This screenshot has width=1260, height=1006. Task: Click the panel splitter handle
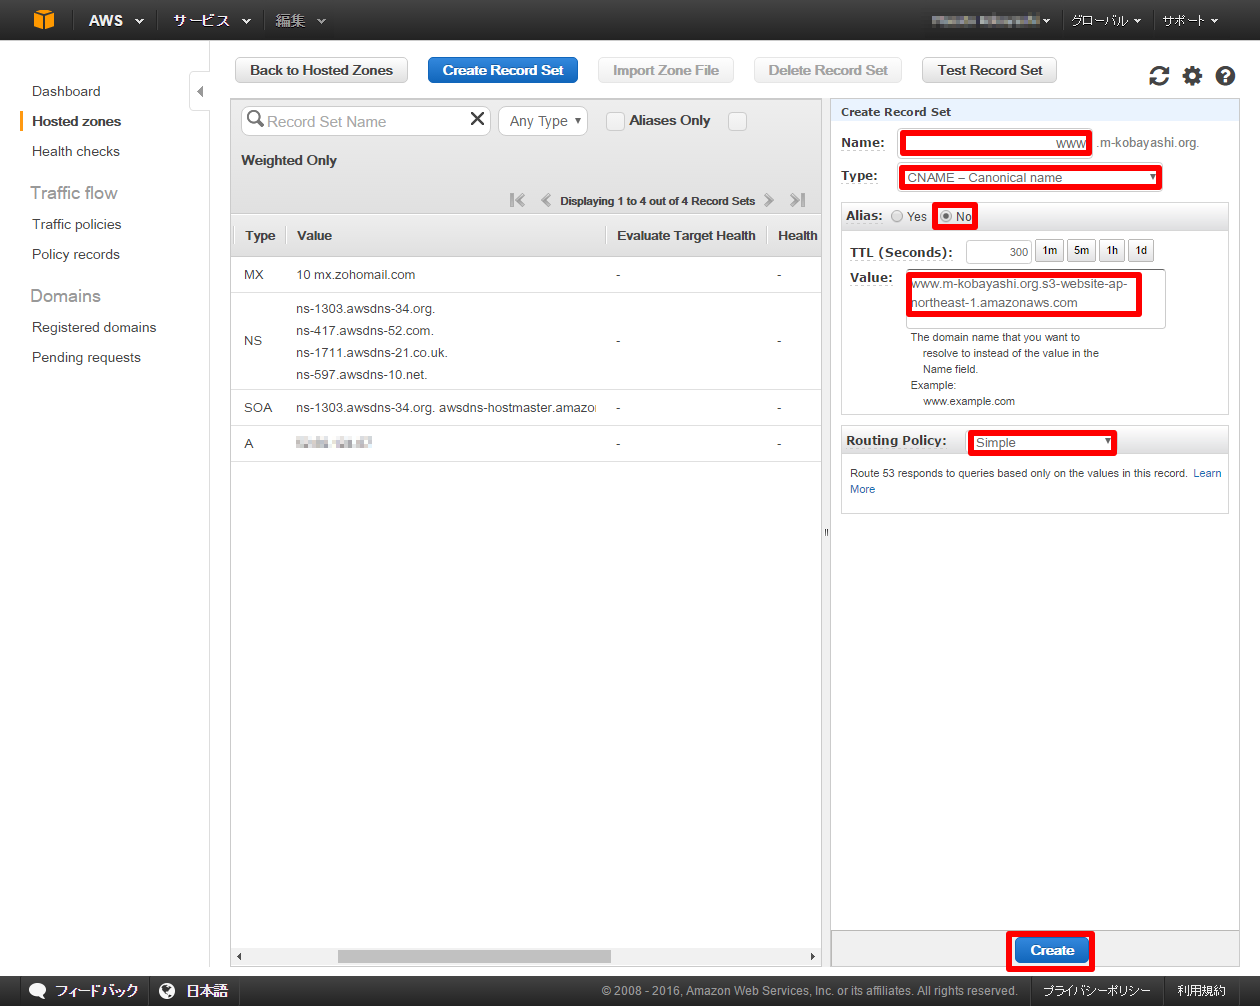(x=826, y=532)
